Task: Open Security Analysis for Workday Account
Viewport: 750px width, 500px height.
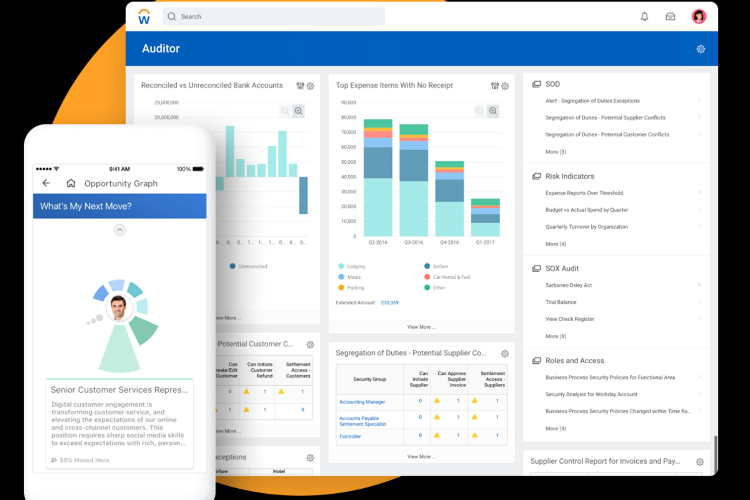Action: click(591, 394)
